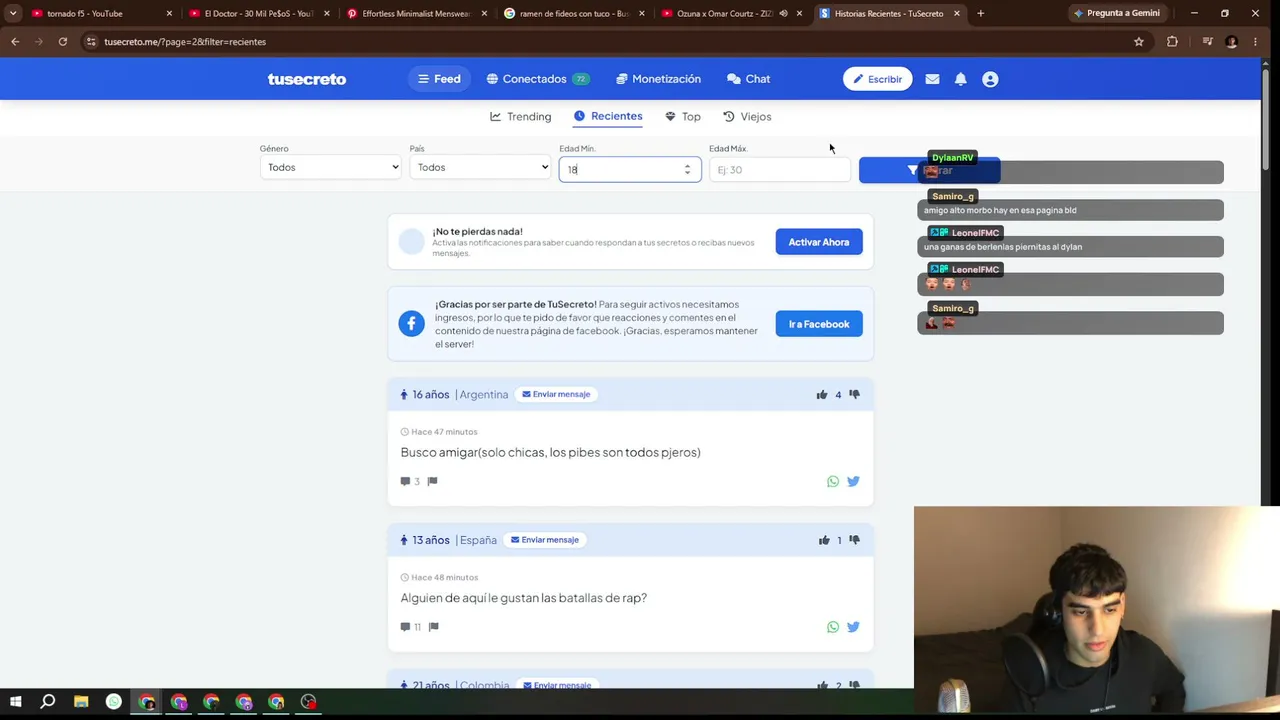Click Activar Ahora notifications button
Image resolution: width=1280 pixels, height=720 pixels.
click(818, 242)
